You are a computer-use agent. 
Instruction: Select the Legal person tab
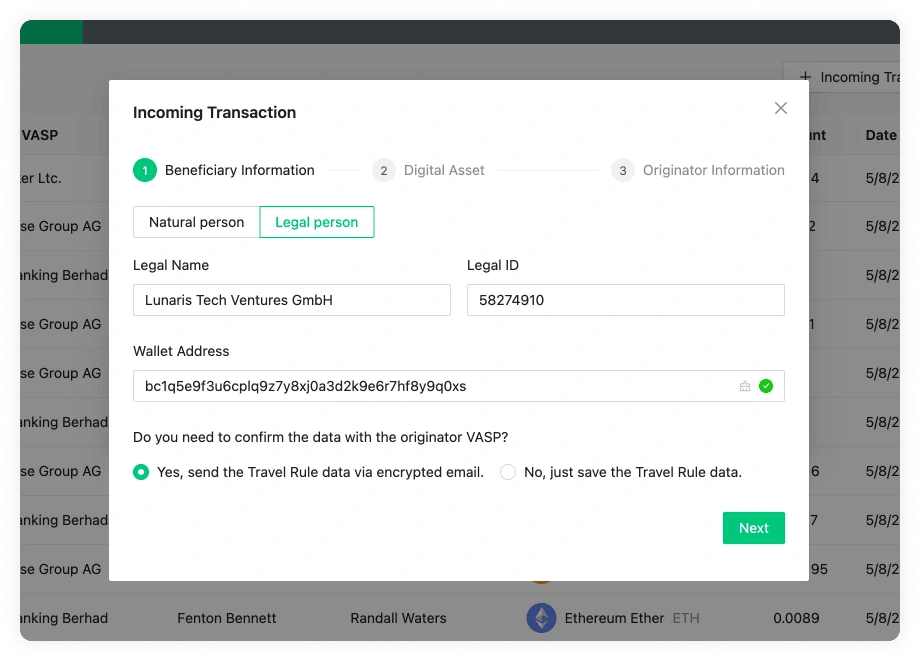pyautogui.click(x=316, y=222)
